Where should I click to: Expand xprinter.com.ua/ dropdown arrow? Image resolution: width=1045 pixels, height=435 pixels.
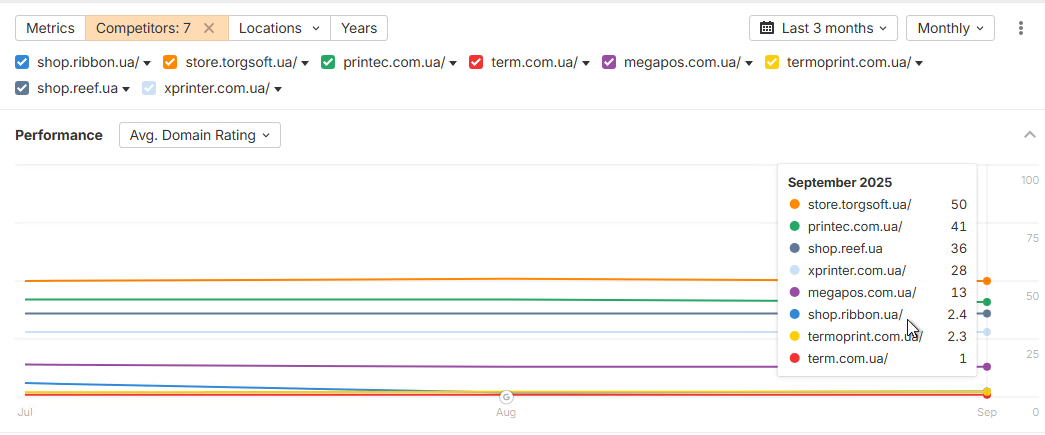coord(278,89)
